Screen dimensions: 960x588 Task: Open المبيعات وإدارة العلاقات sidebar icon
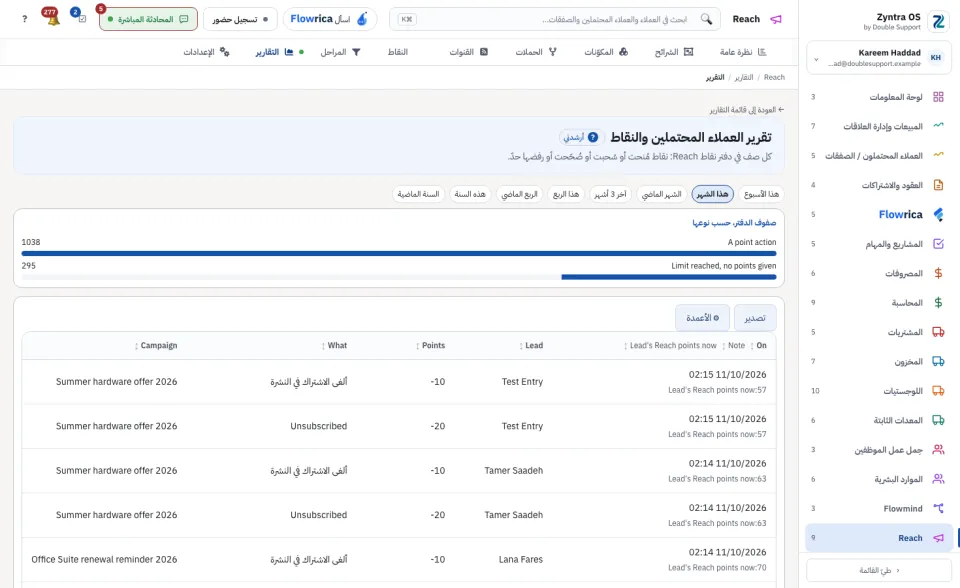938,126
